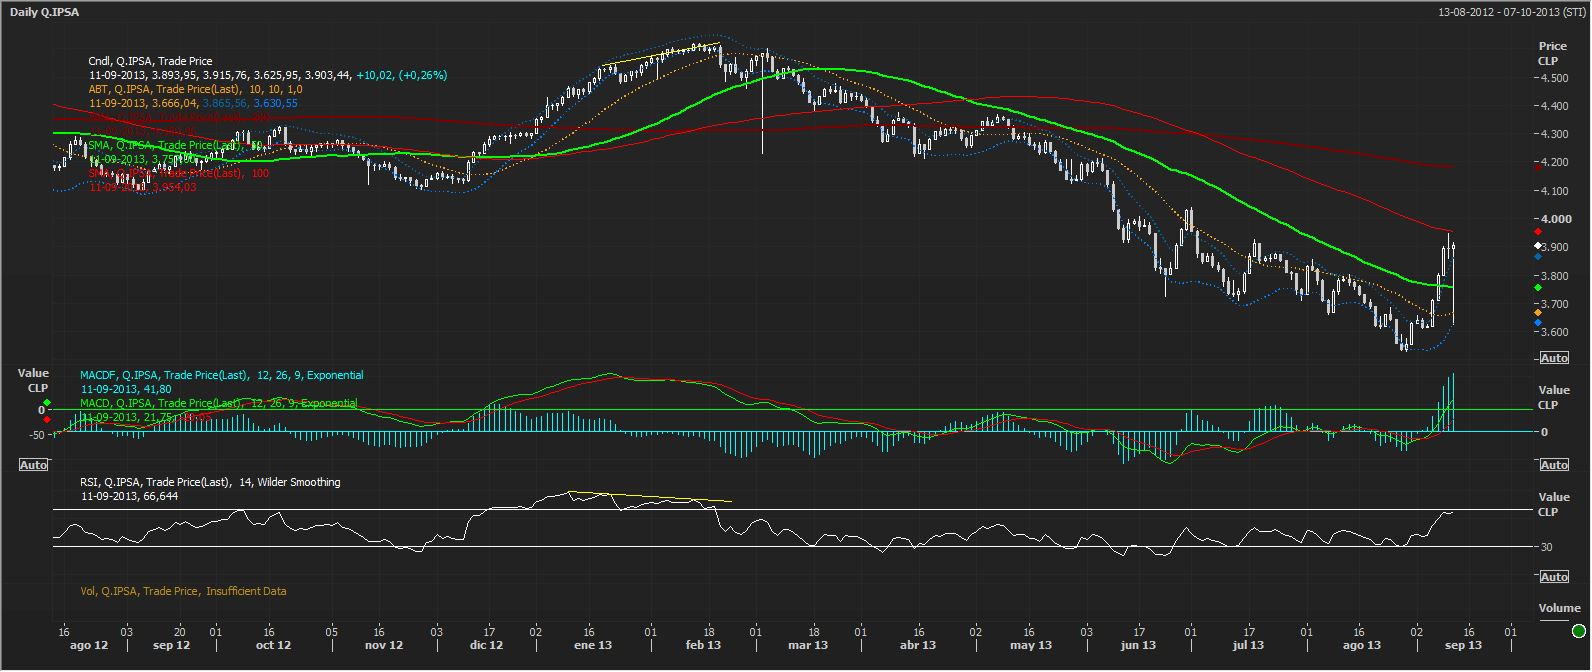Toggle the right-side Auto button of the MACD panel
The width and height of the screenshot is (1592, 672).
point(1554,465)
